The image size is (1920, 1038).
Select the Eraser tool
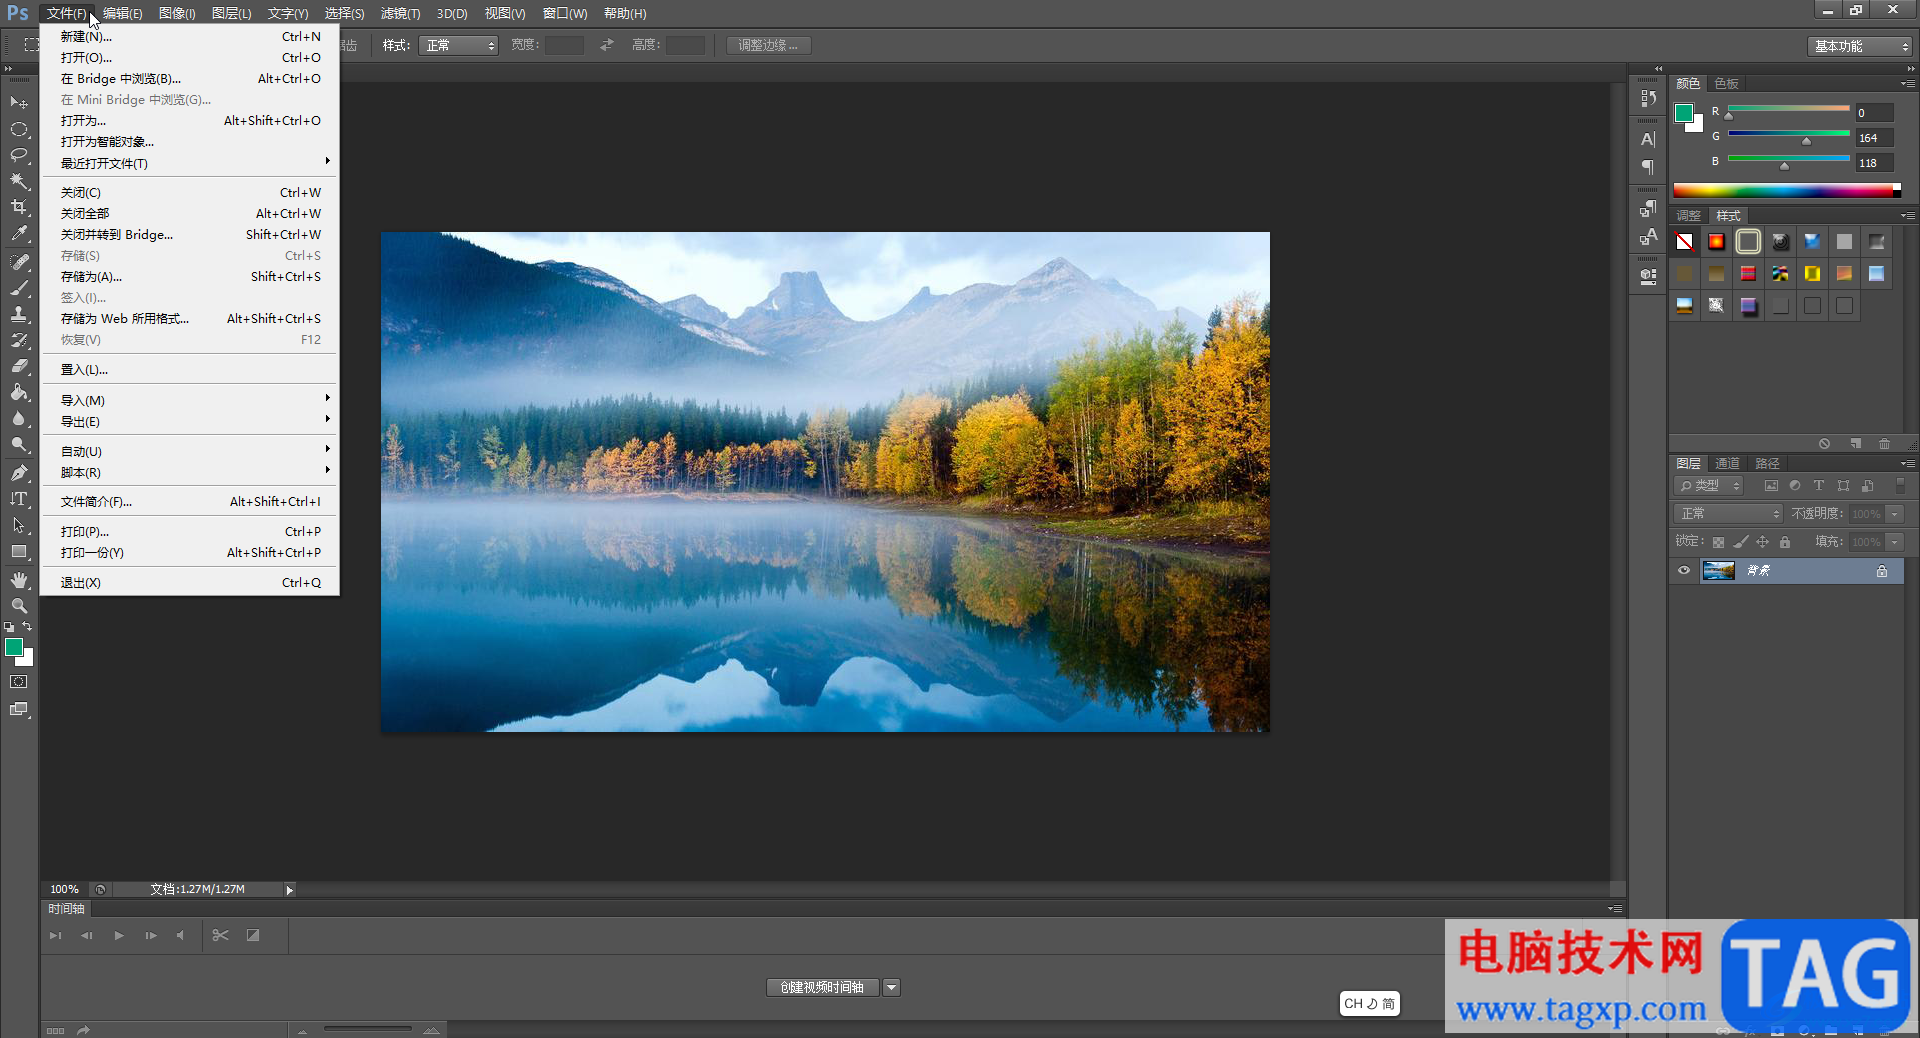[19, 366]
